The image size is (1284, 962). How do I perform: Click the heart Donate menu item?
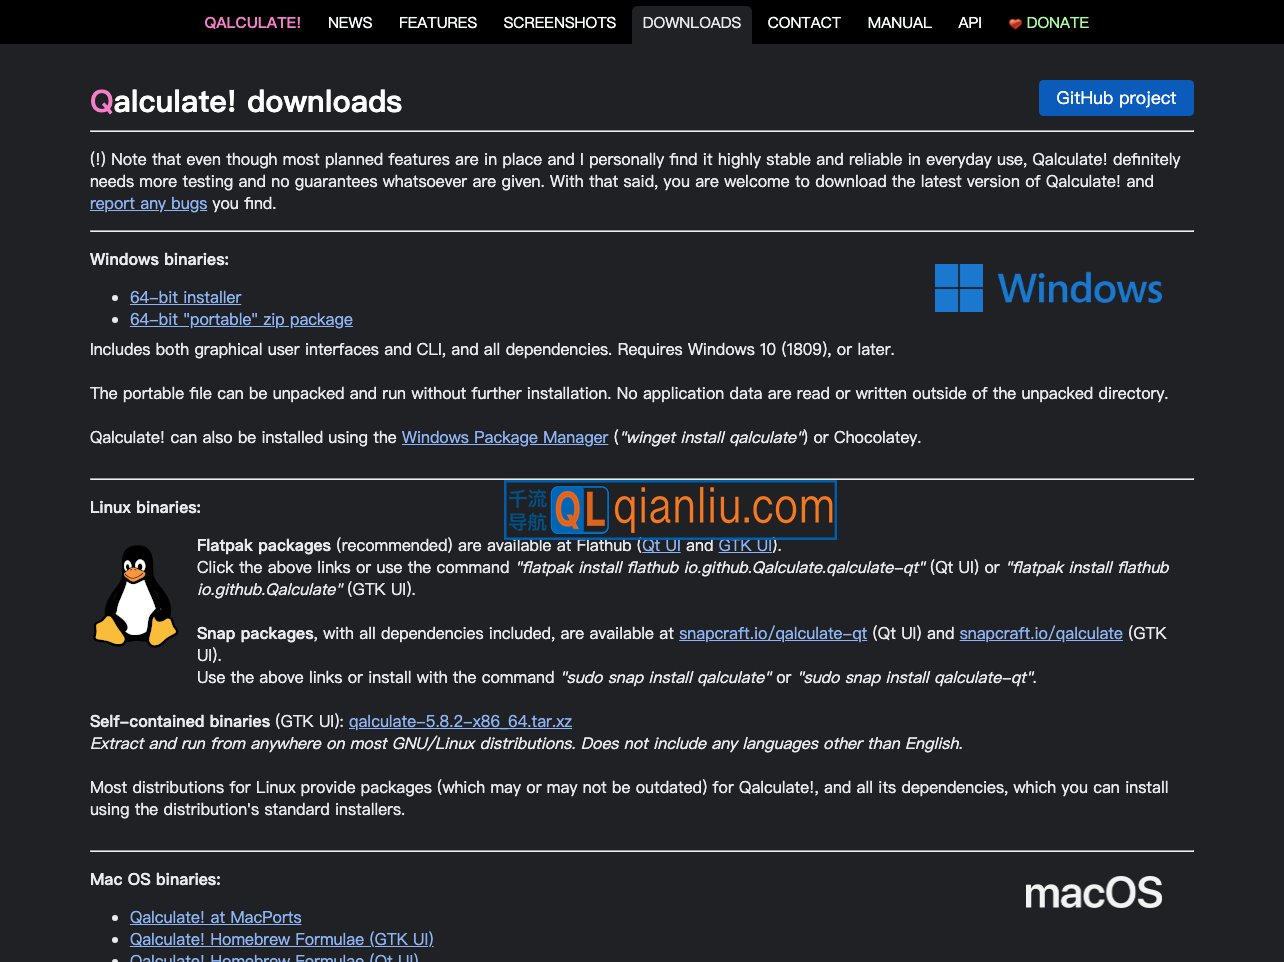1048,22
